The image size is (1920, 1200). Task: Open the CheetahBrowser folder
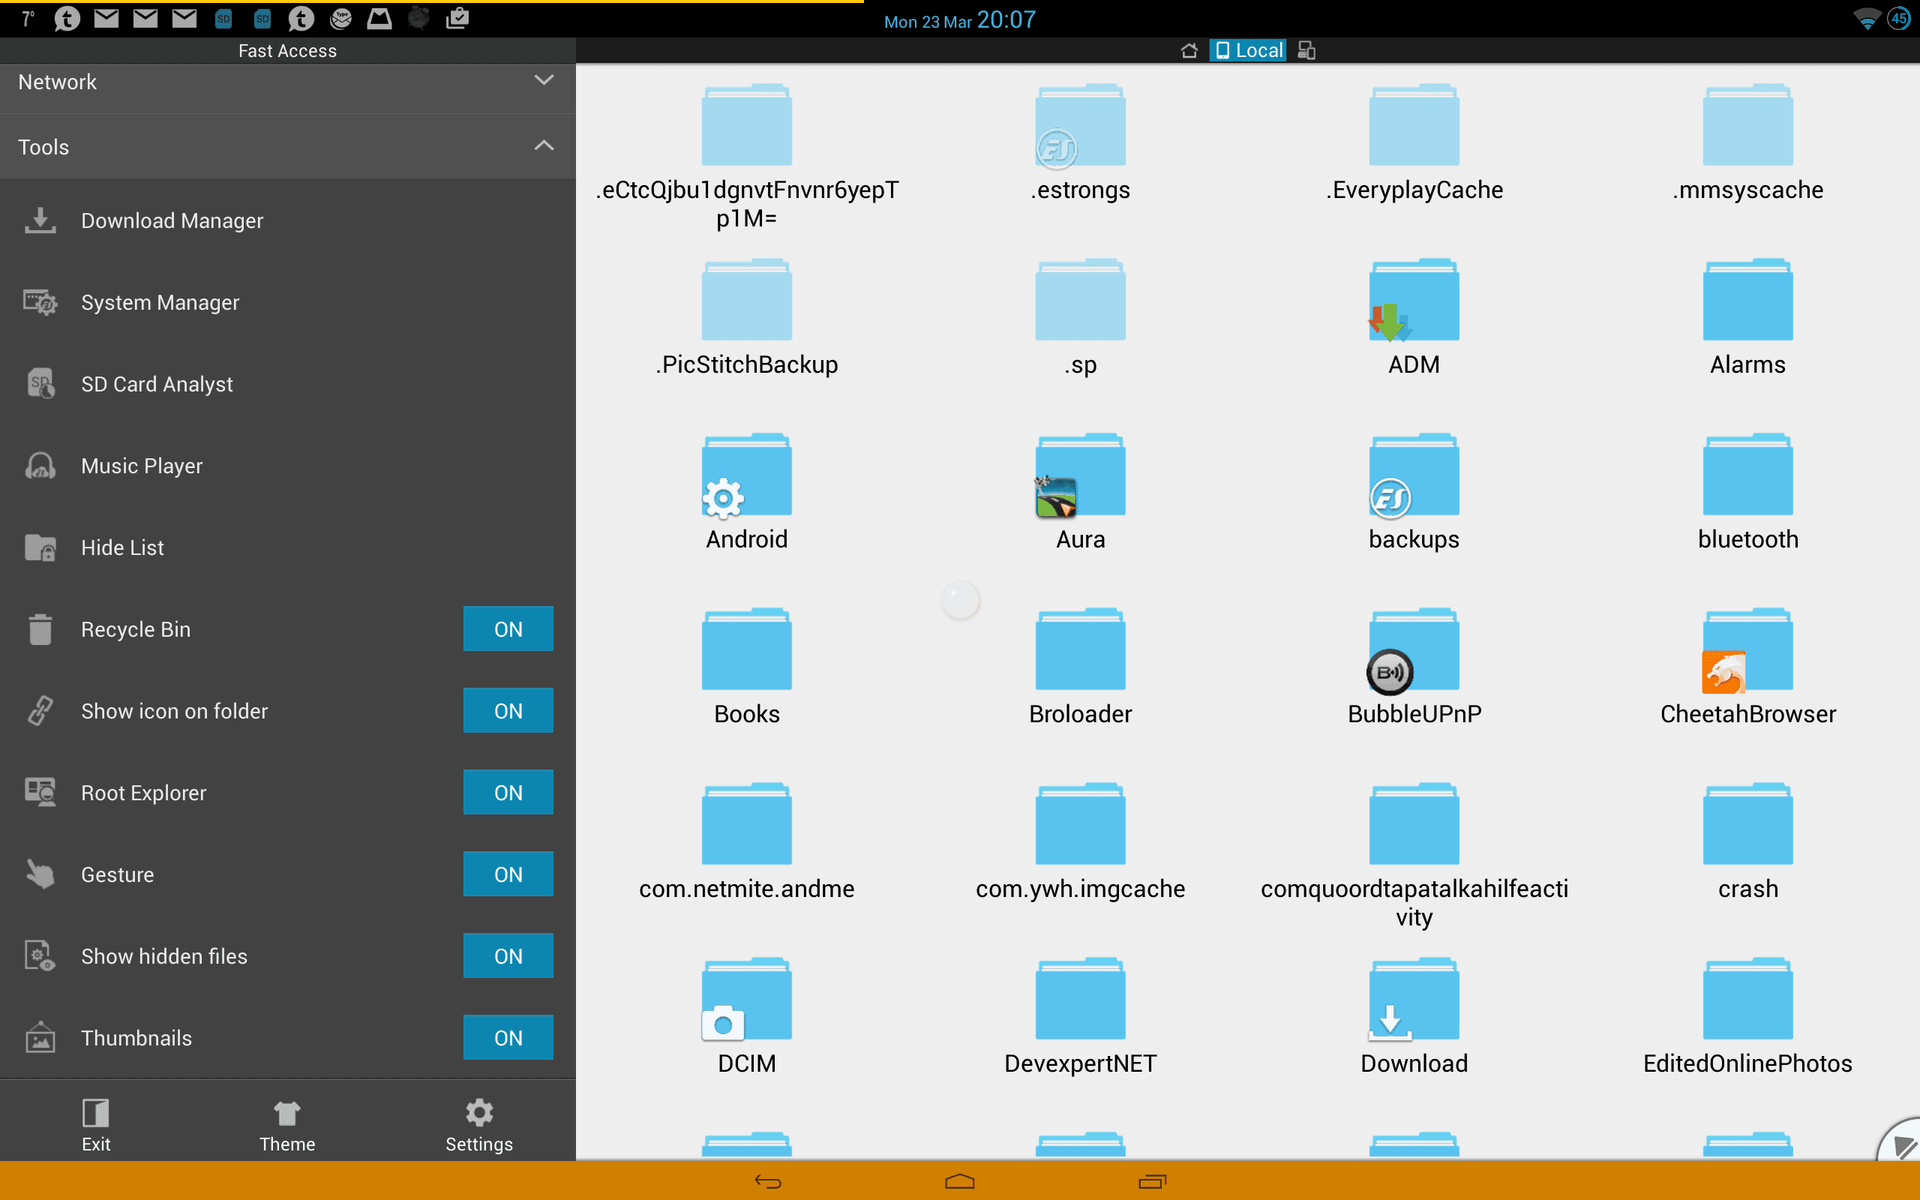[x=1748, y=667]
